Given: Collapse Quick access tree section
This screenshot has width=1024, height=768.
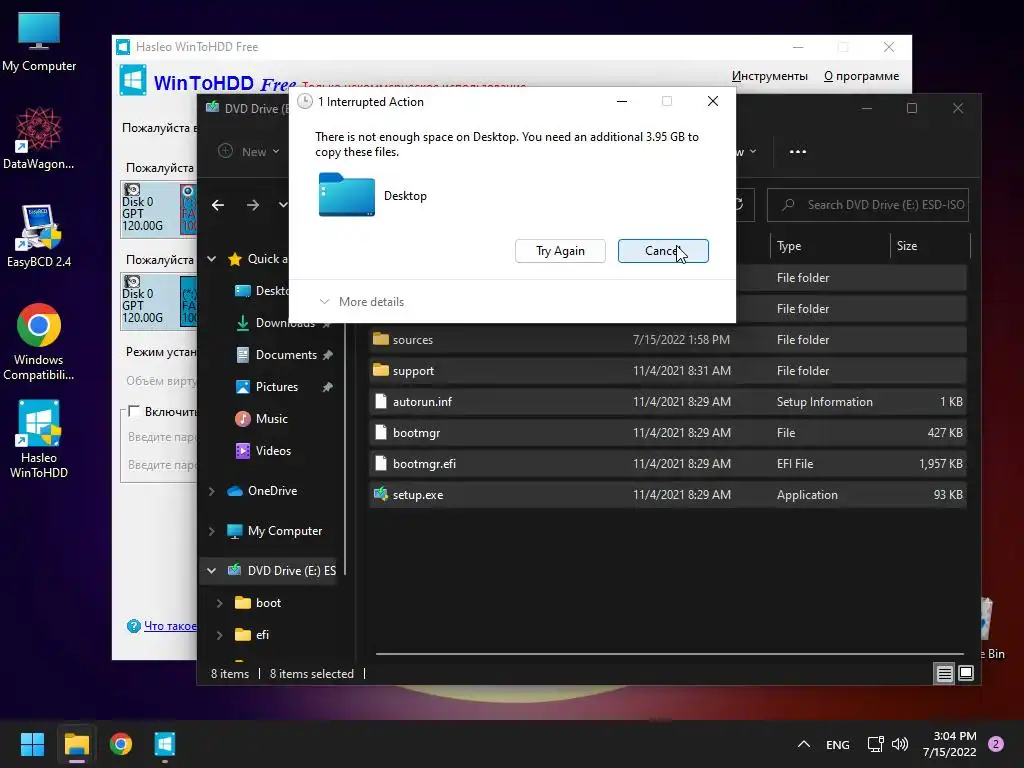Looking at the screenshot, I should click(x=212, y=259).
